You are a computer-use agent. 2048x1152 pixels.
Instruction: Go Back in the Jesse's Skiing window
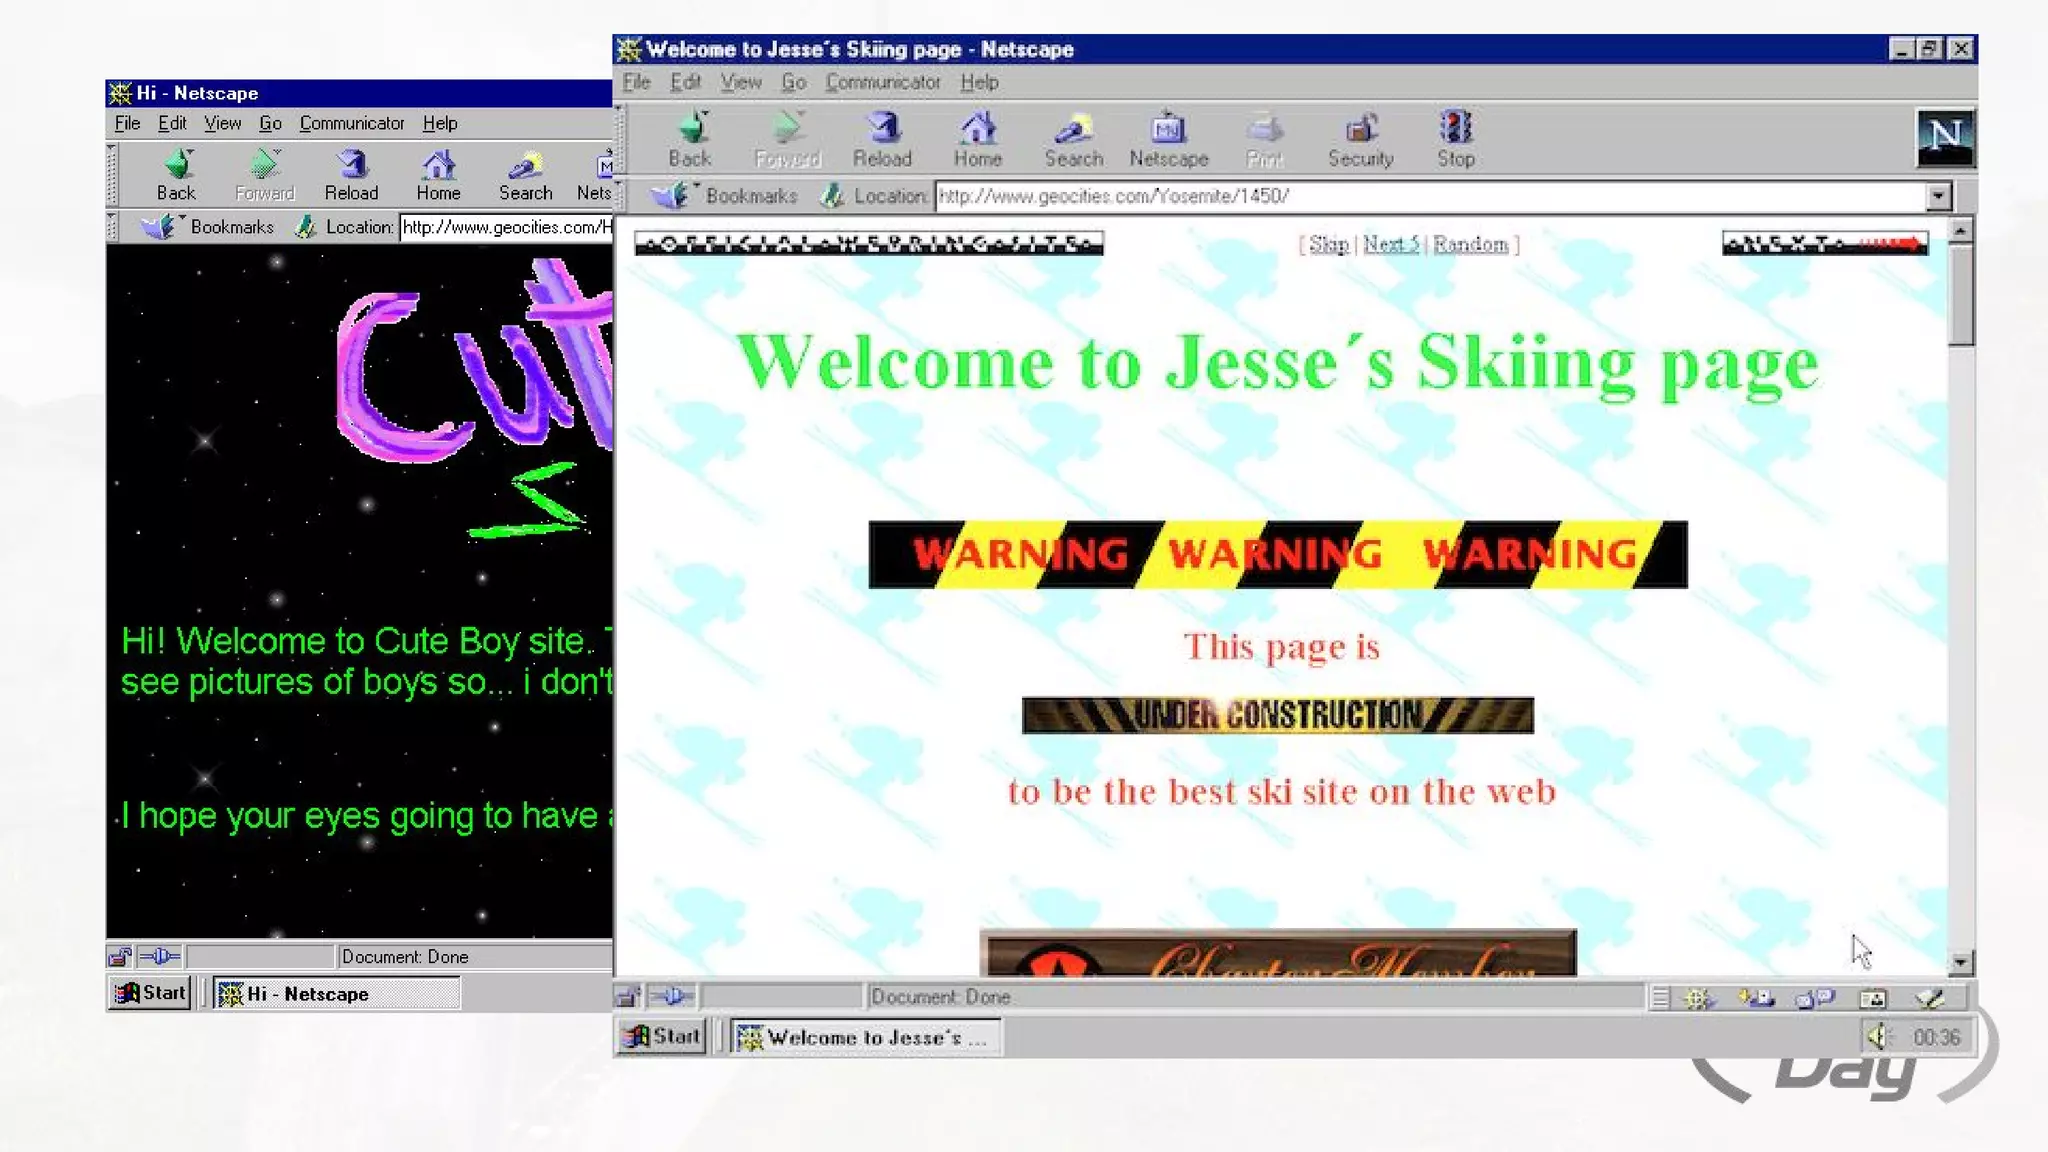click(x=690, y=138)
